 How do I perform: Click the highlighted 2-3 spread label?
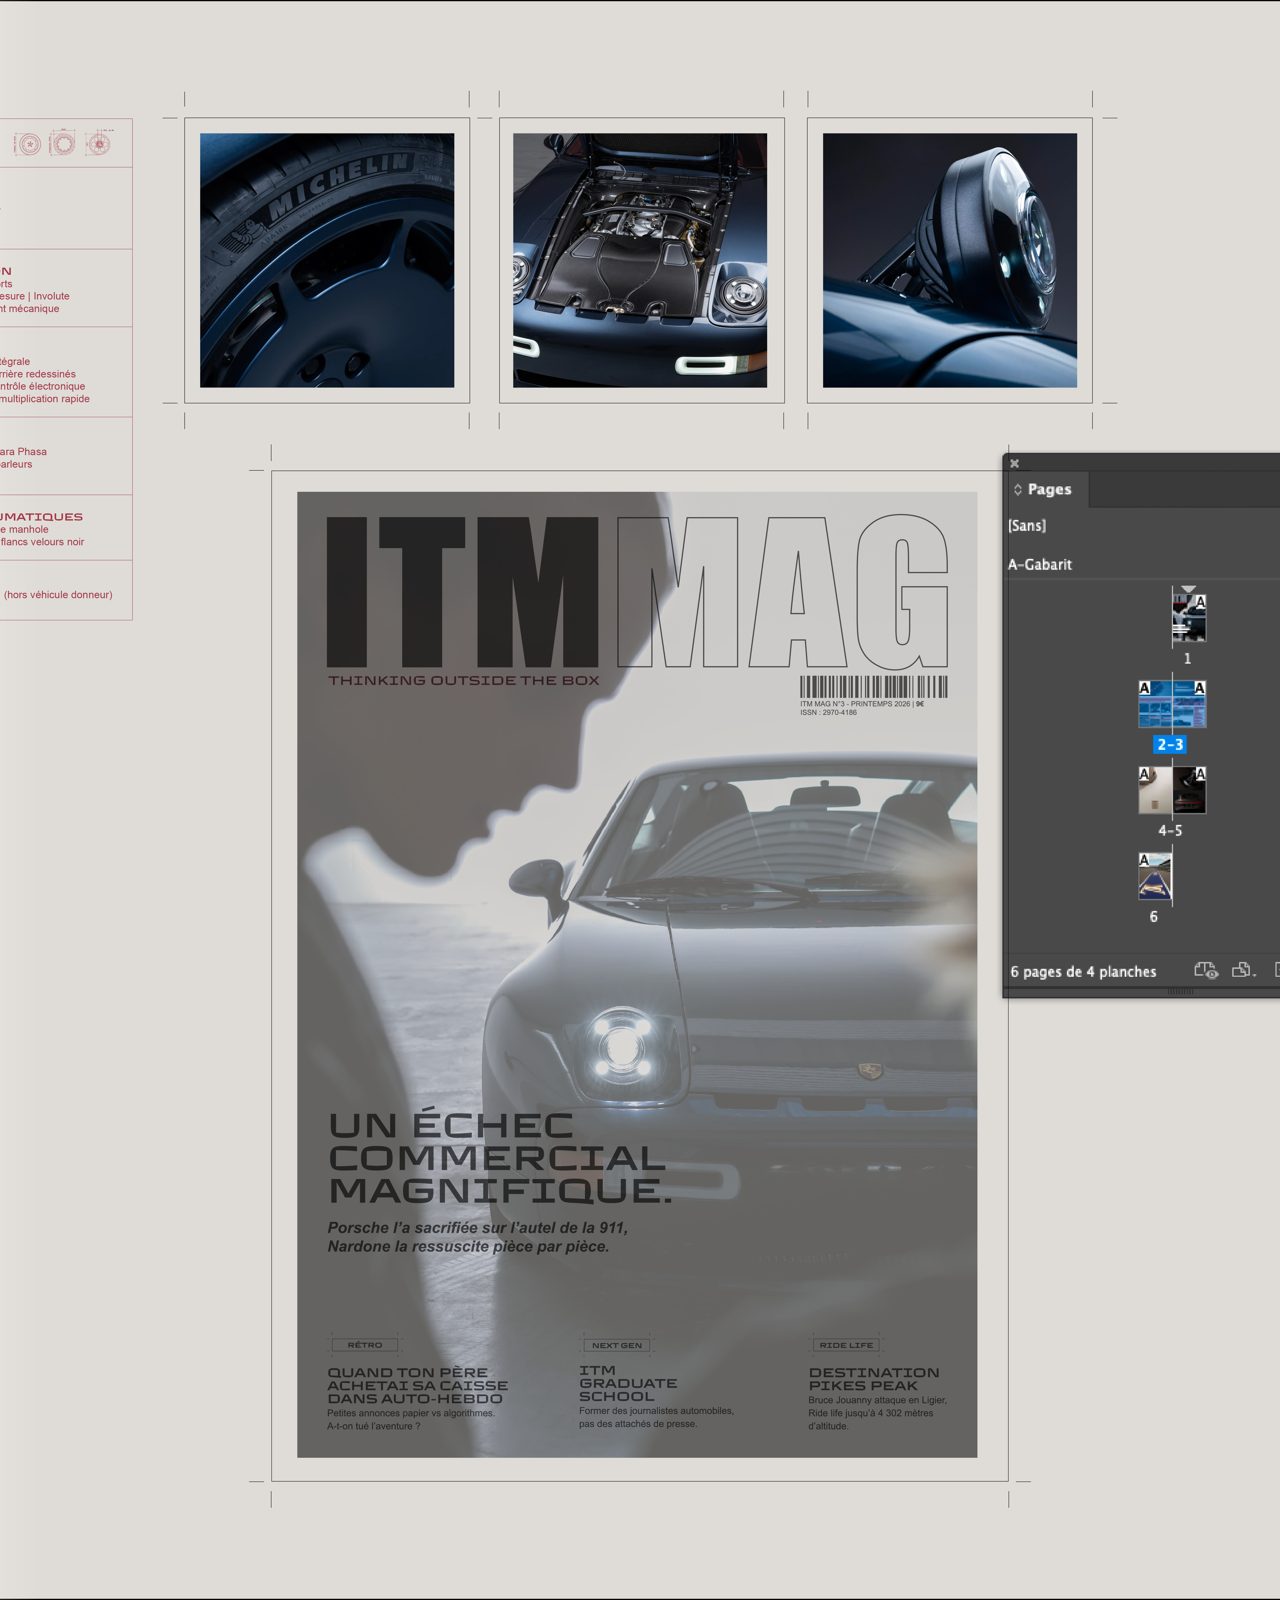[1170, 745]
